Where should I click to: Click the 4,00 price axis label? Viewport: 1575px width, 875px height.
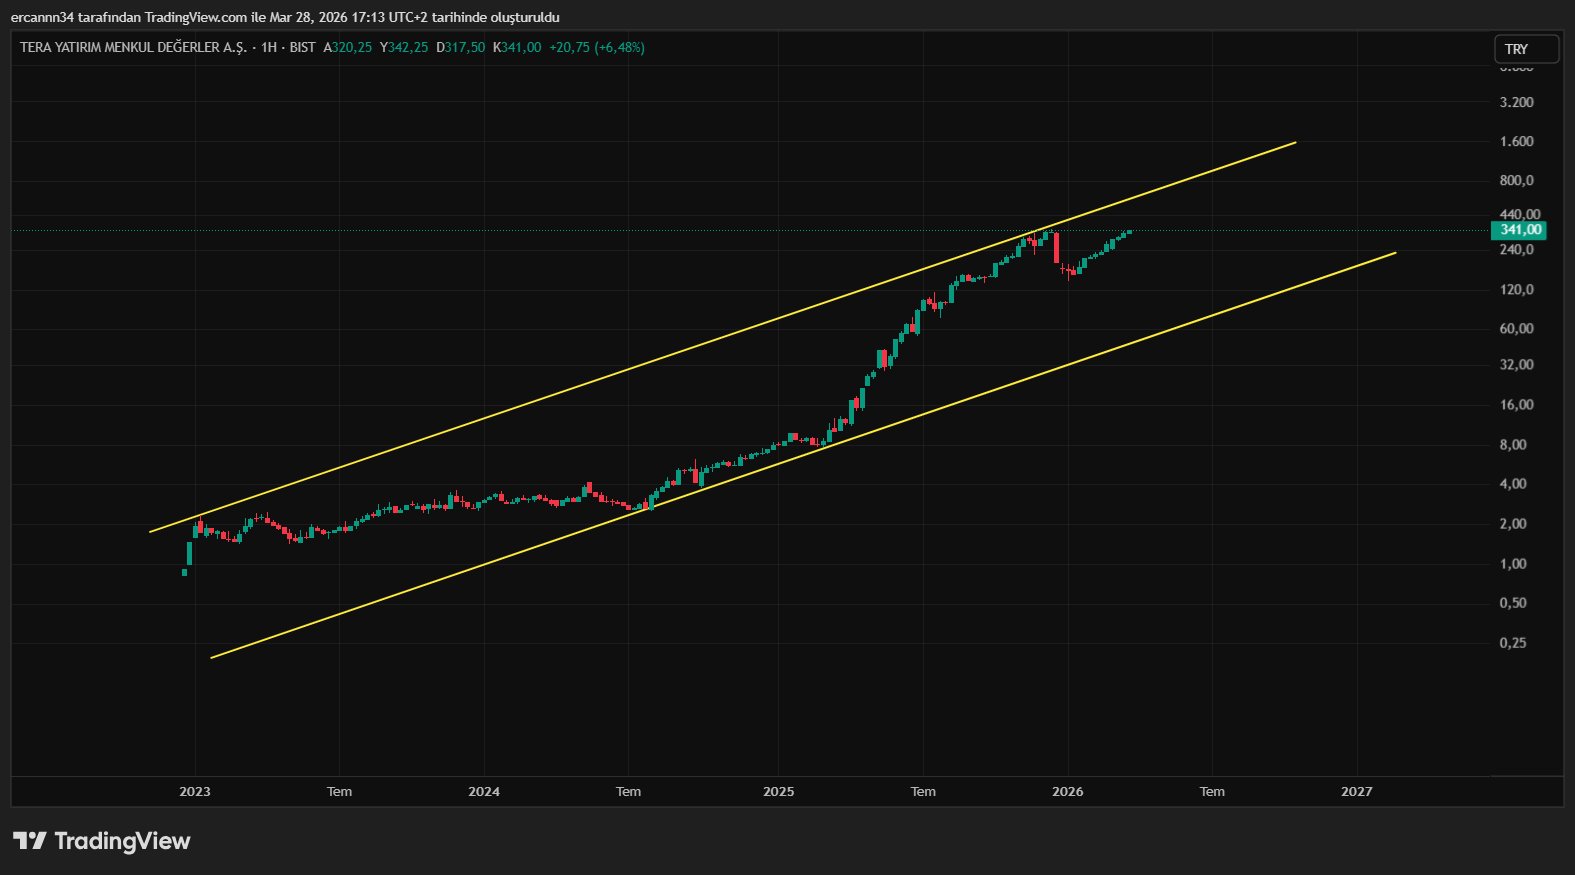tap(1513, 483)
